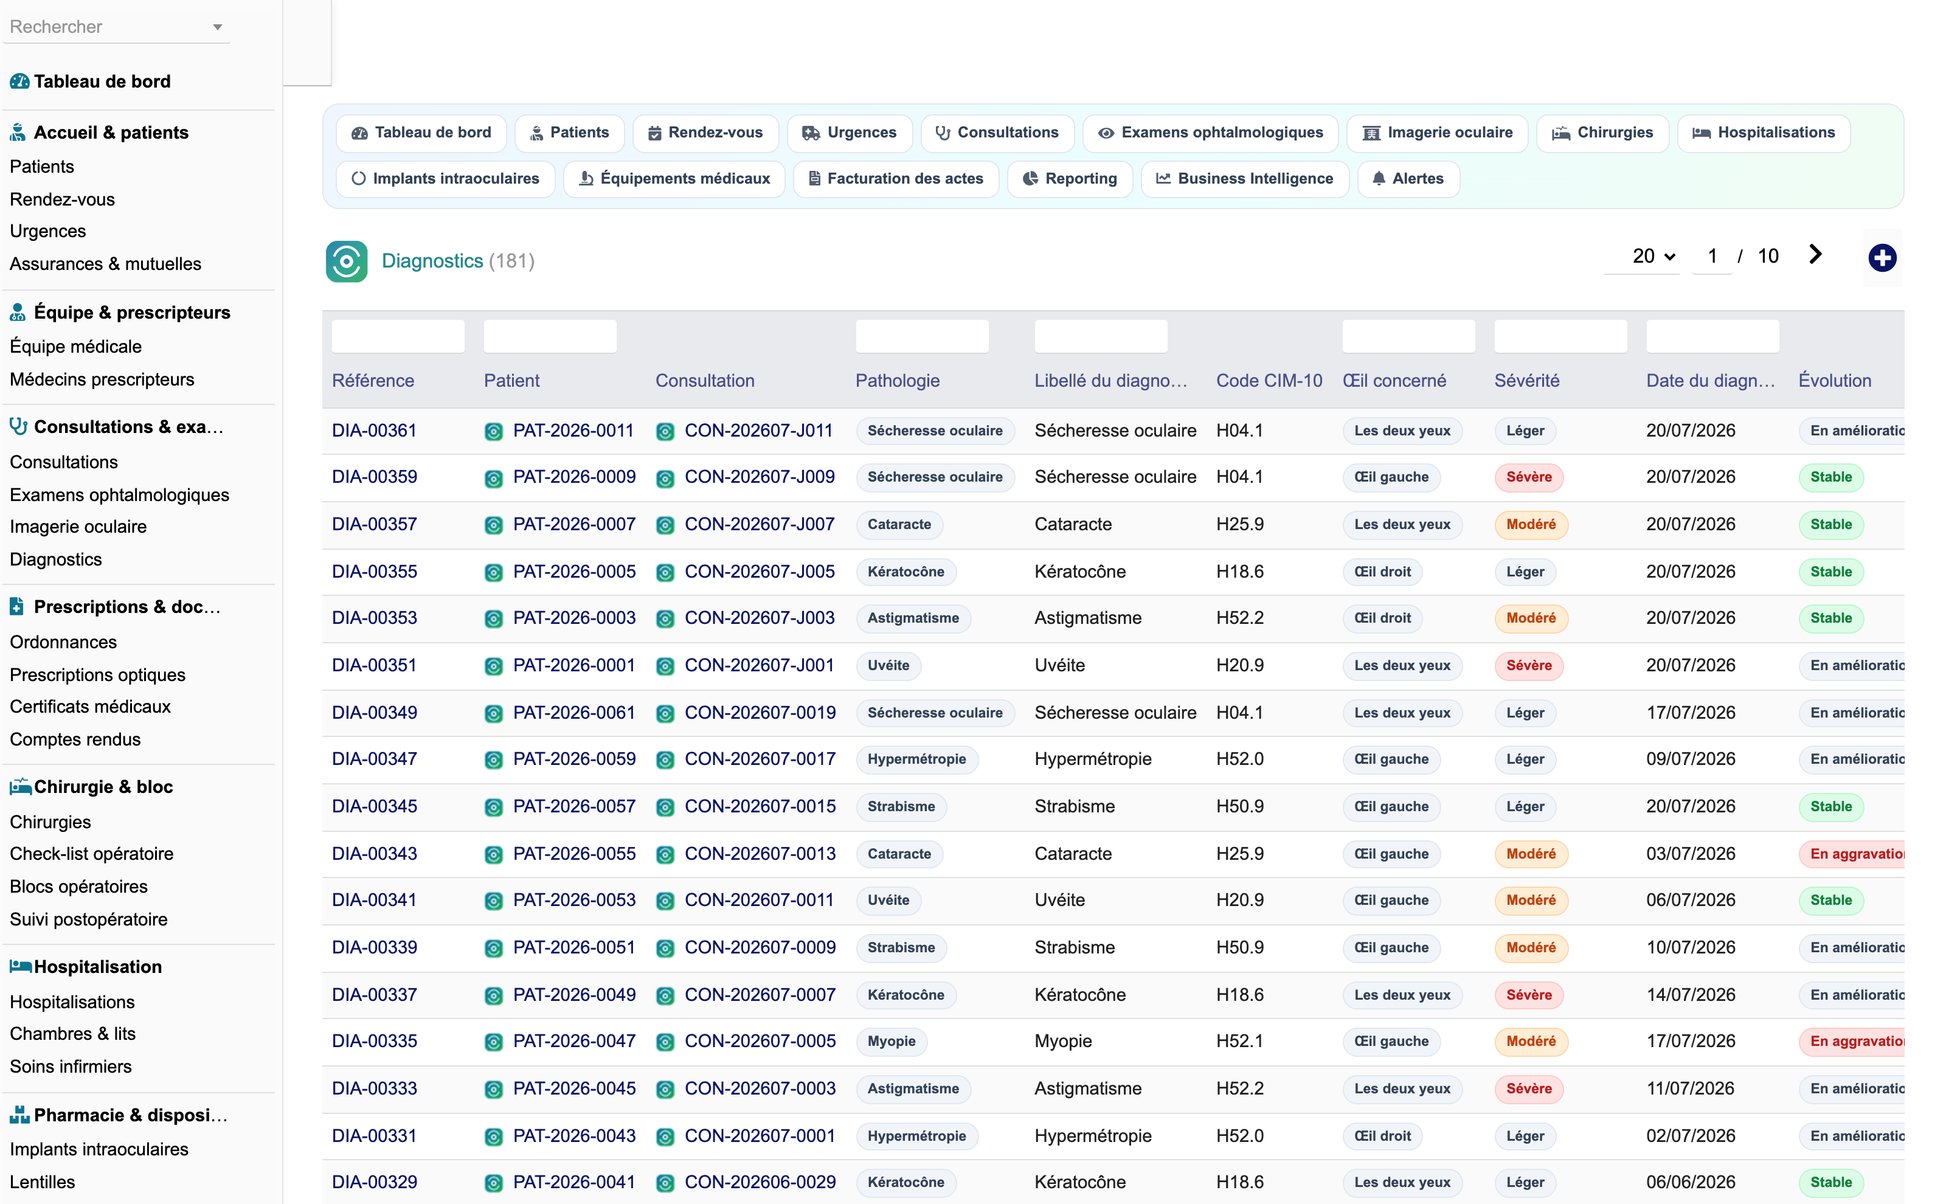Click patient icon beside PAT-2026-0053
Viewport: 1946px width, 1204px height.
tap(494, 901)
